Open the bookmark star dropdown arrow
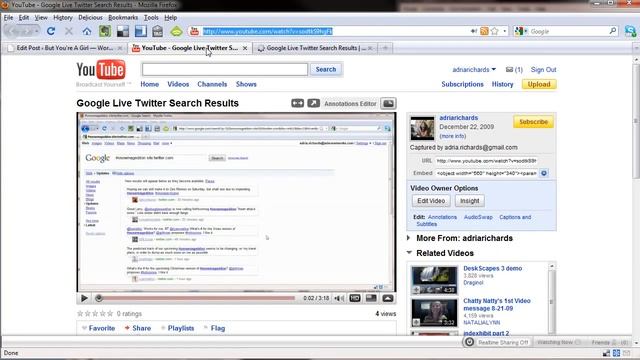This screenshot has height=360, width=640. click(x=504, y=31)
